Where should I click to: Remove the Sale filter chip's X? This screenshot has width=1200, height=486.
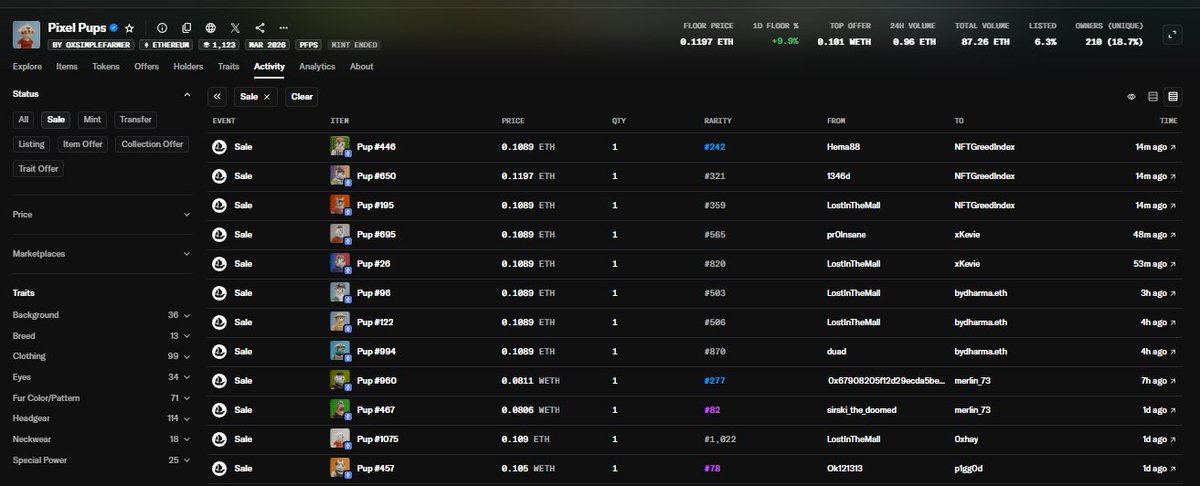[x=267, y=97]
